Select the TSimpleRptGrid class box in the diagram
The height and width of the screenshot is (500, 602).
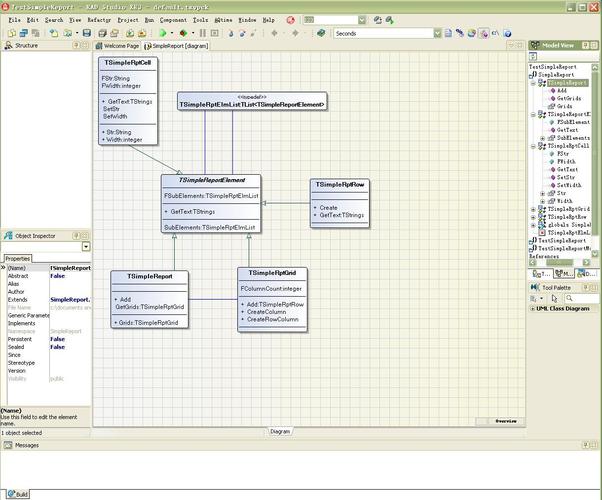tap(271, 273)
